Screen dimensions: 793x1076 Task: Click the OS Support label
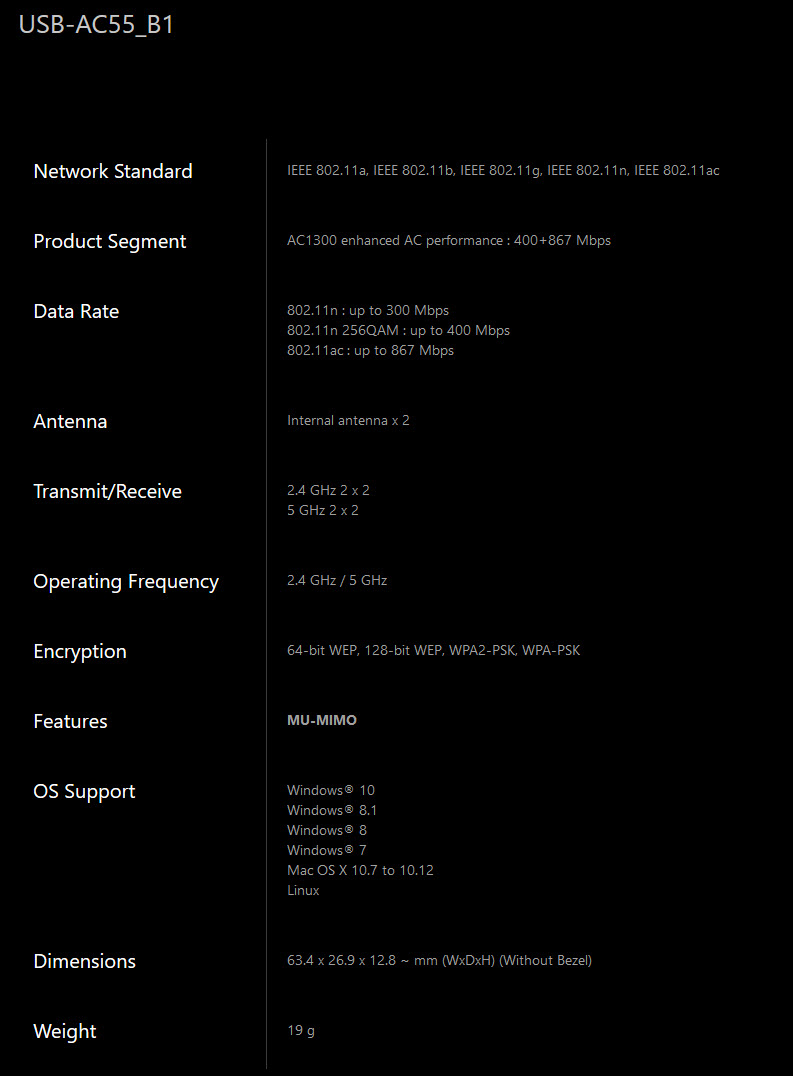[x=84, y=791]
